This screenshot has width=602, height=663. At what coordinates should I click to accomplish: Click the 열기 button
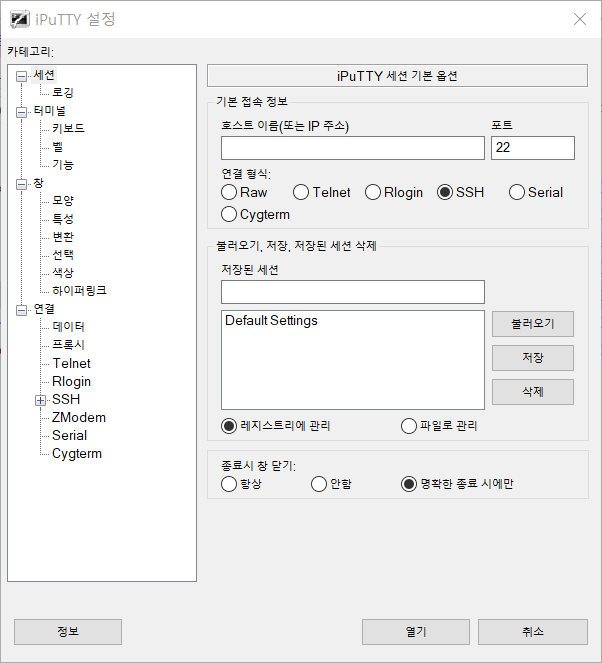416,632
